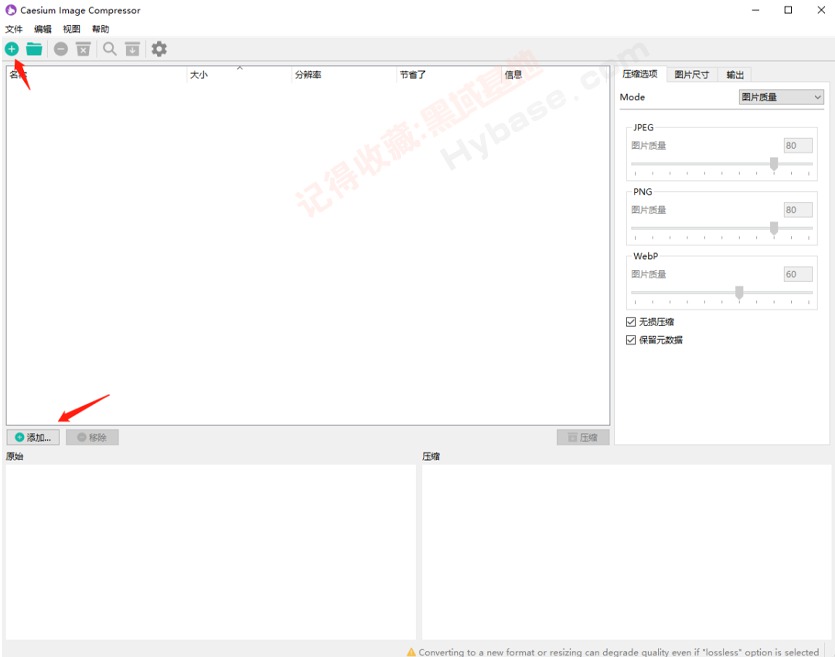Screen dimensions: 835x657
Task: Click the Caesium app logo in the title bar
Action: [x=11, y=10]
